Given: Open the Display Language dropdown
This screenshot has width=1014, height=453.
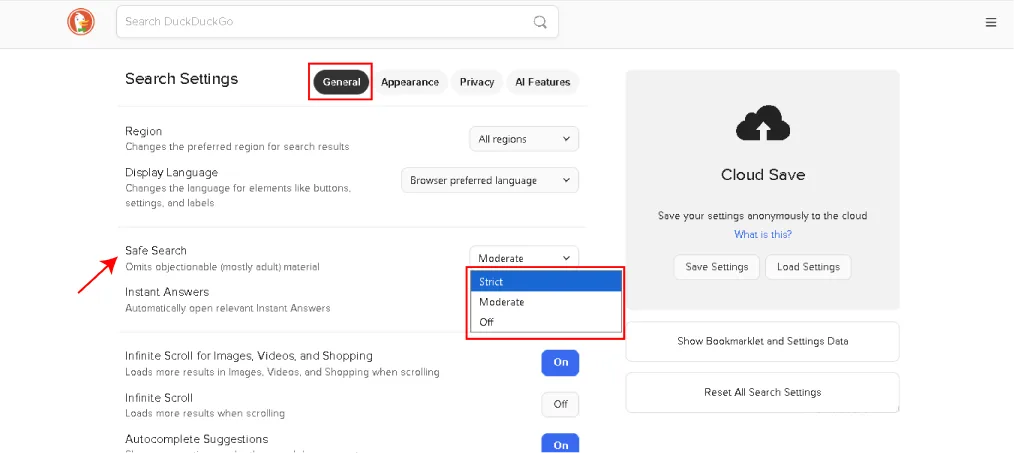Looking at the screenshot, I should point(490,180).
